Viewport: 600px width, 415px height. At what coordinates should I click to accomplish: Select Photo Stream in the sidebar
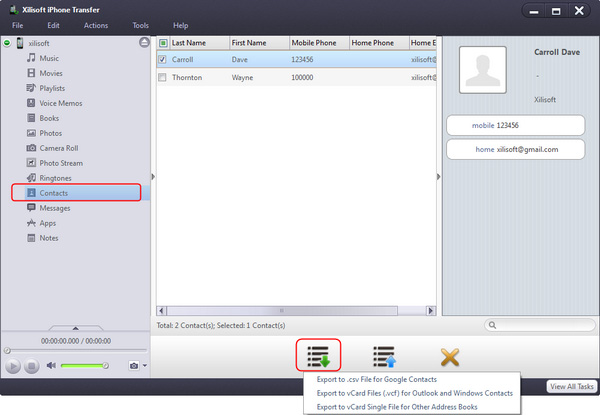click(62, 162)
